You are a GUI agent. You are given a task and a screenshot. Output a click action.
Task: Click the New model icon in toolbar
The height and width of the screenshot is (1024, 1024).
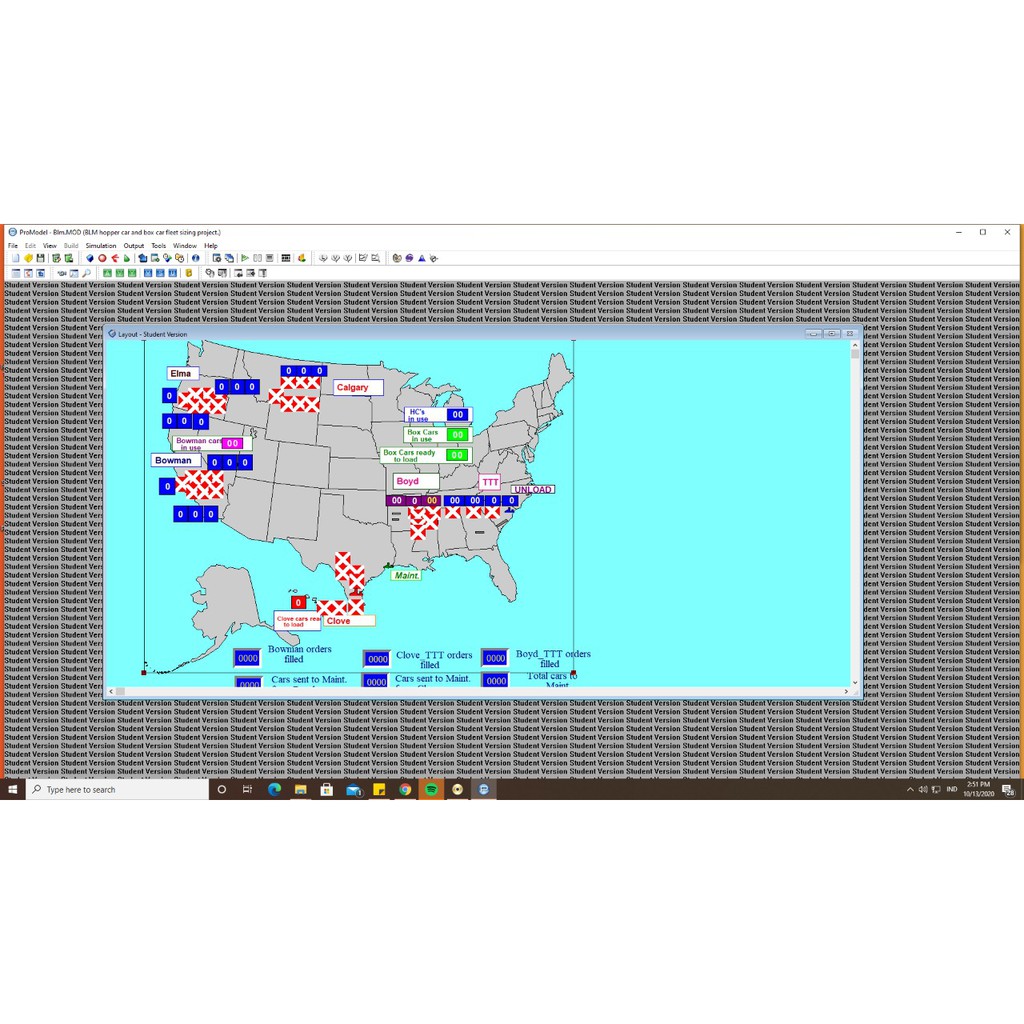coord(15,258)
